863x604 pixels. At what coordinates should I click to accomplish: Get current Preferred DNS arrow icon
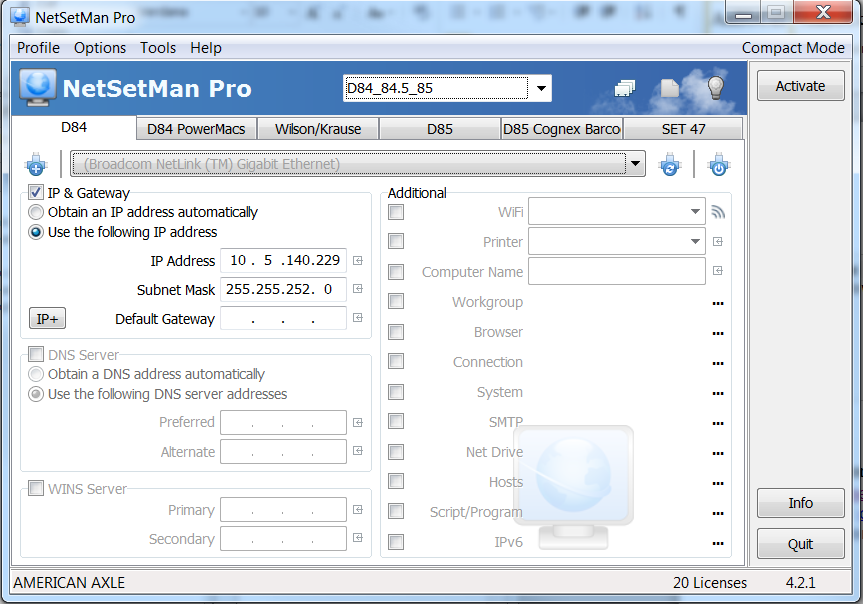(x=358, y=422)
